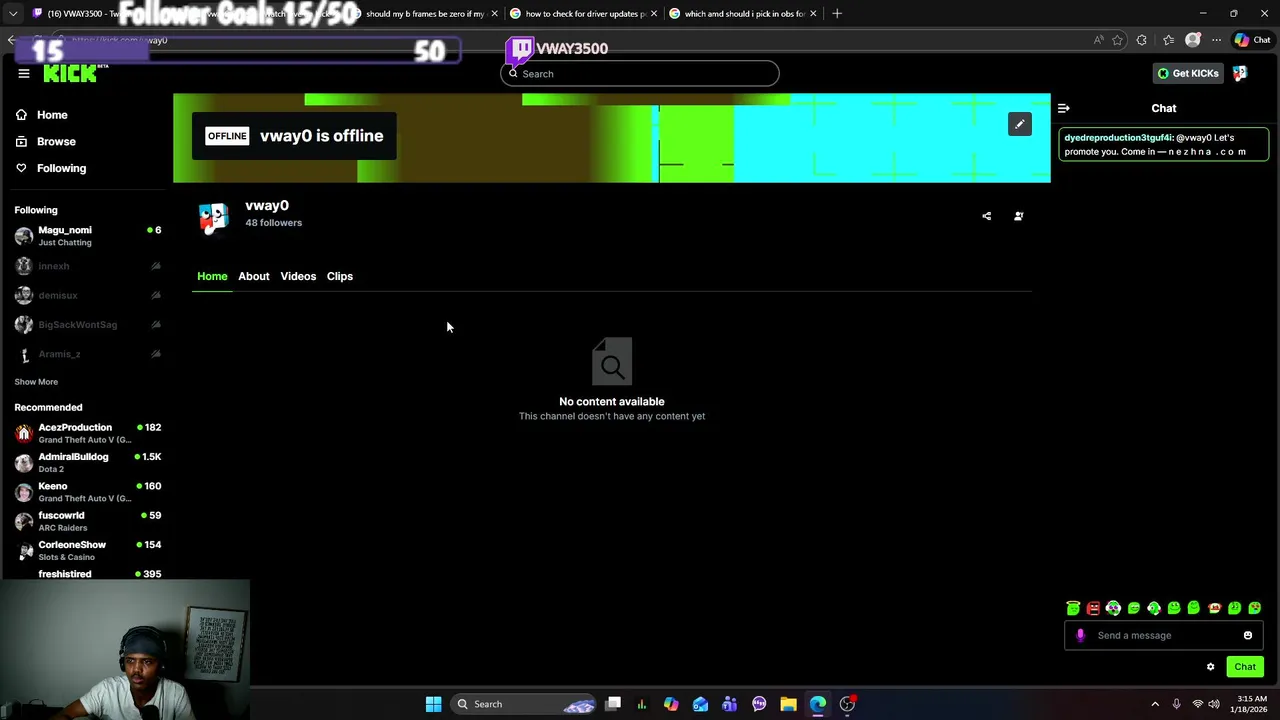Image resolution: width=1280 pixels, height=720 pixels.
Task: Click the vway0 channel avatar
Action: [x=213, y=217]
